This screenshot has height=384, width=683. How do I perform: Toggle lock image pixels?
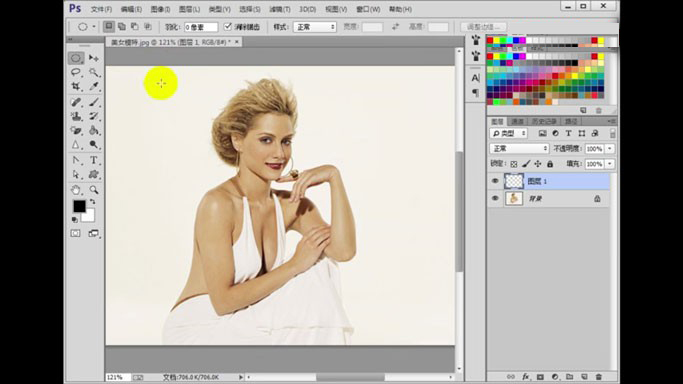(x=526, y=164)
